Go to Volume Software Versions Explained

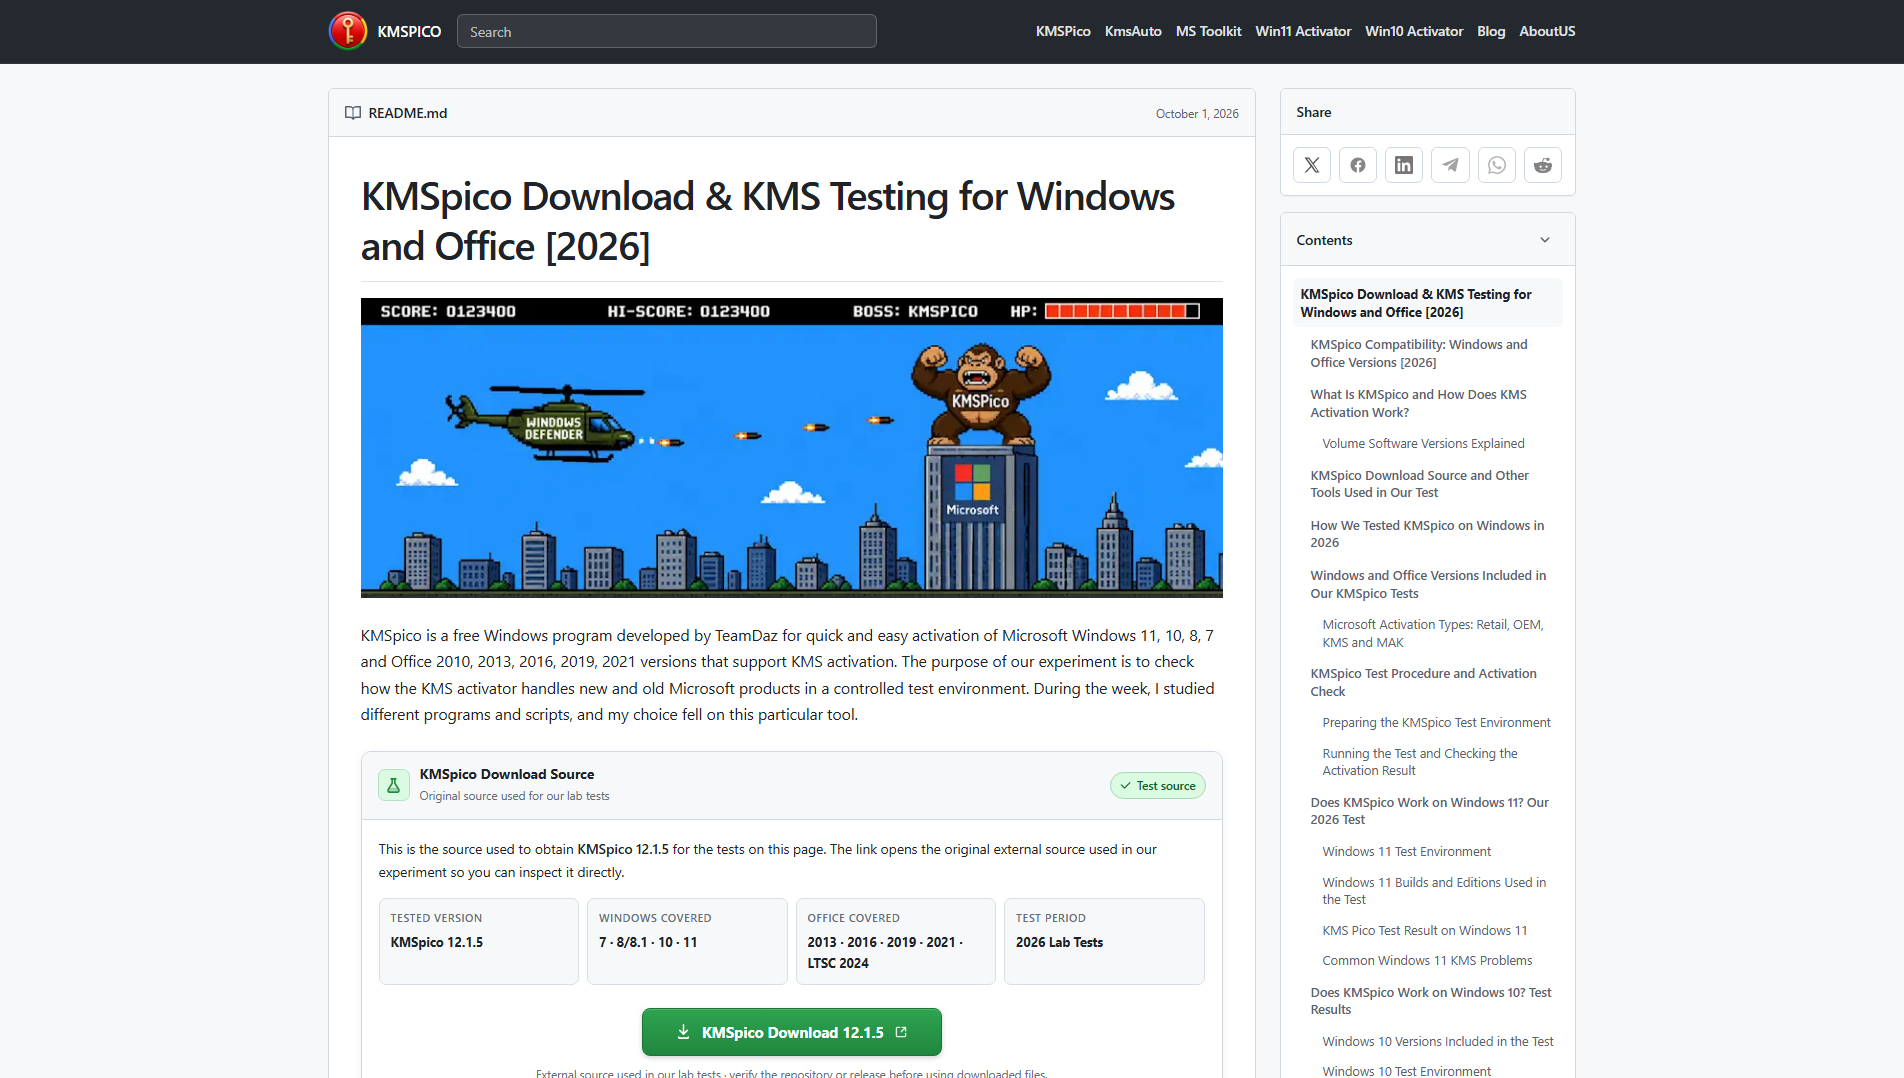pos(1424,443)
